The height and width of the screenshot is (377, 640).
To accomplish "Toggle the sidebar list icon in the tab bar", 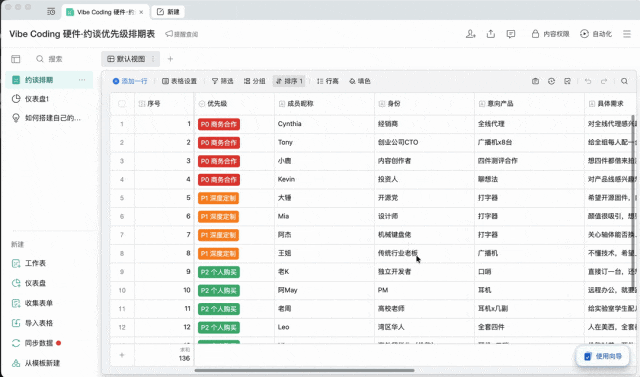I will click(51, 12).
